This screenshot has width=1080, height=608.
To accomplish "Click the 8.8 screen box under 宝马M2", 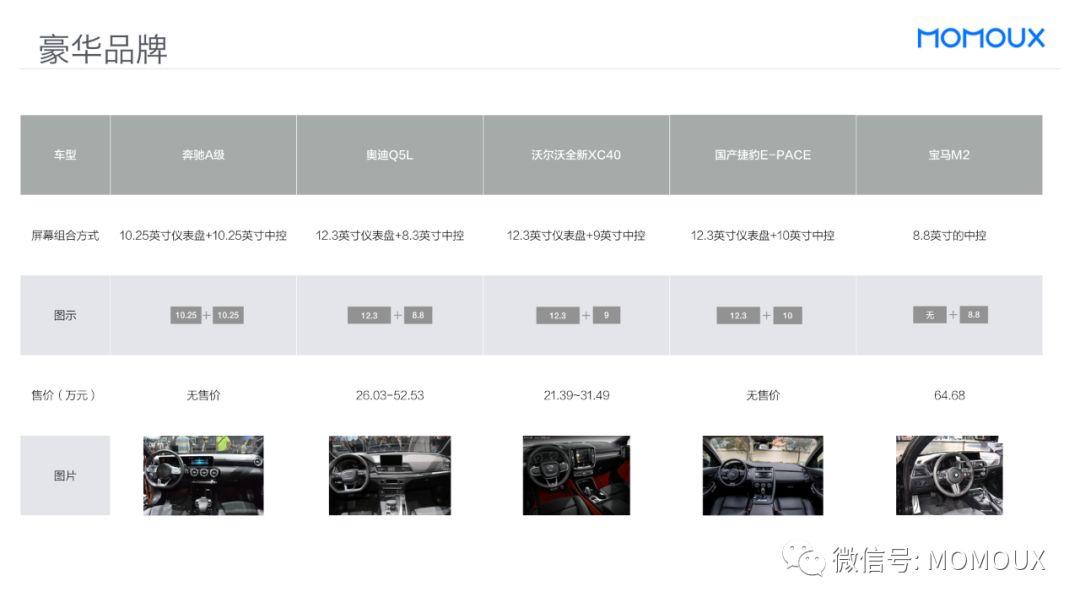I will [x=973, y=315].
